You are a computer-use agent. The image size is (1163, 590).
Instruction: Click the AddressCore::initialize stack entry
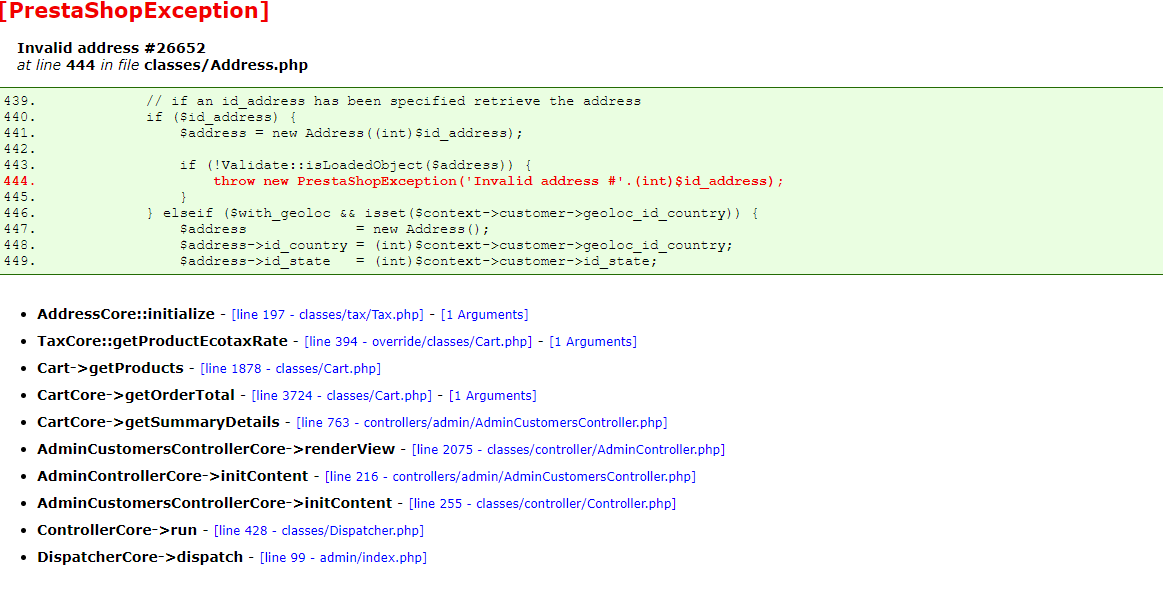(125, 314)
